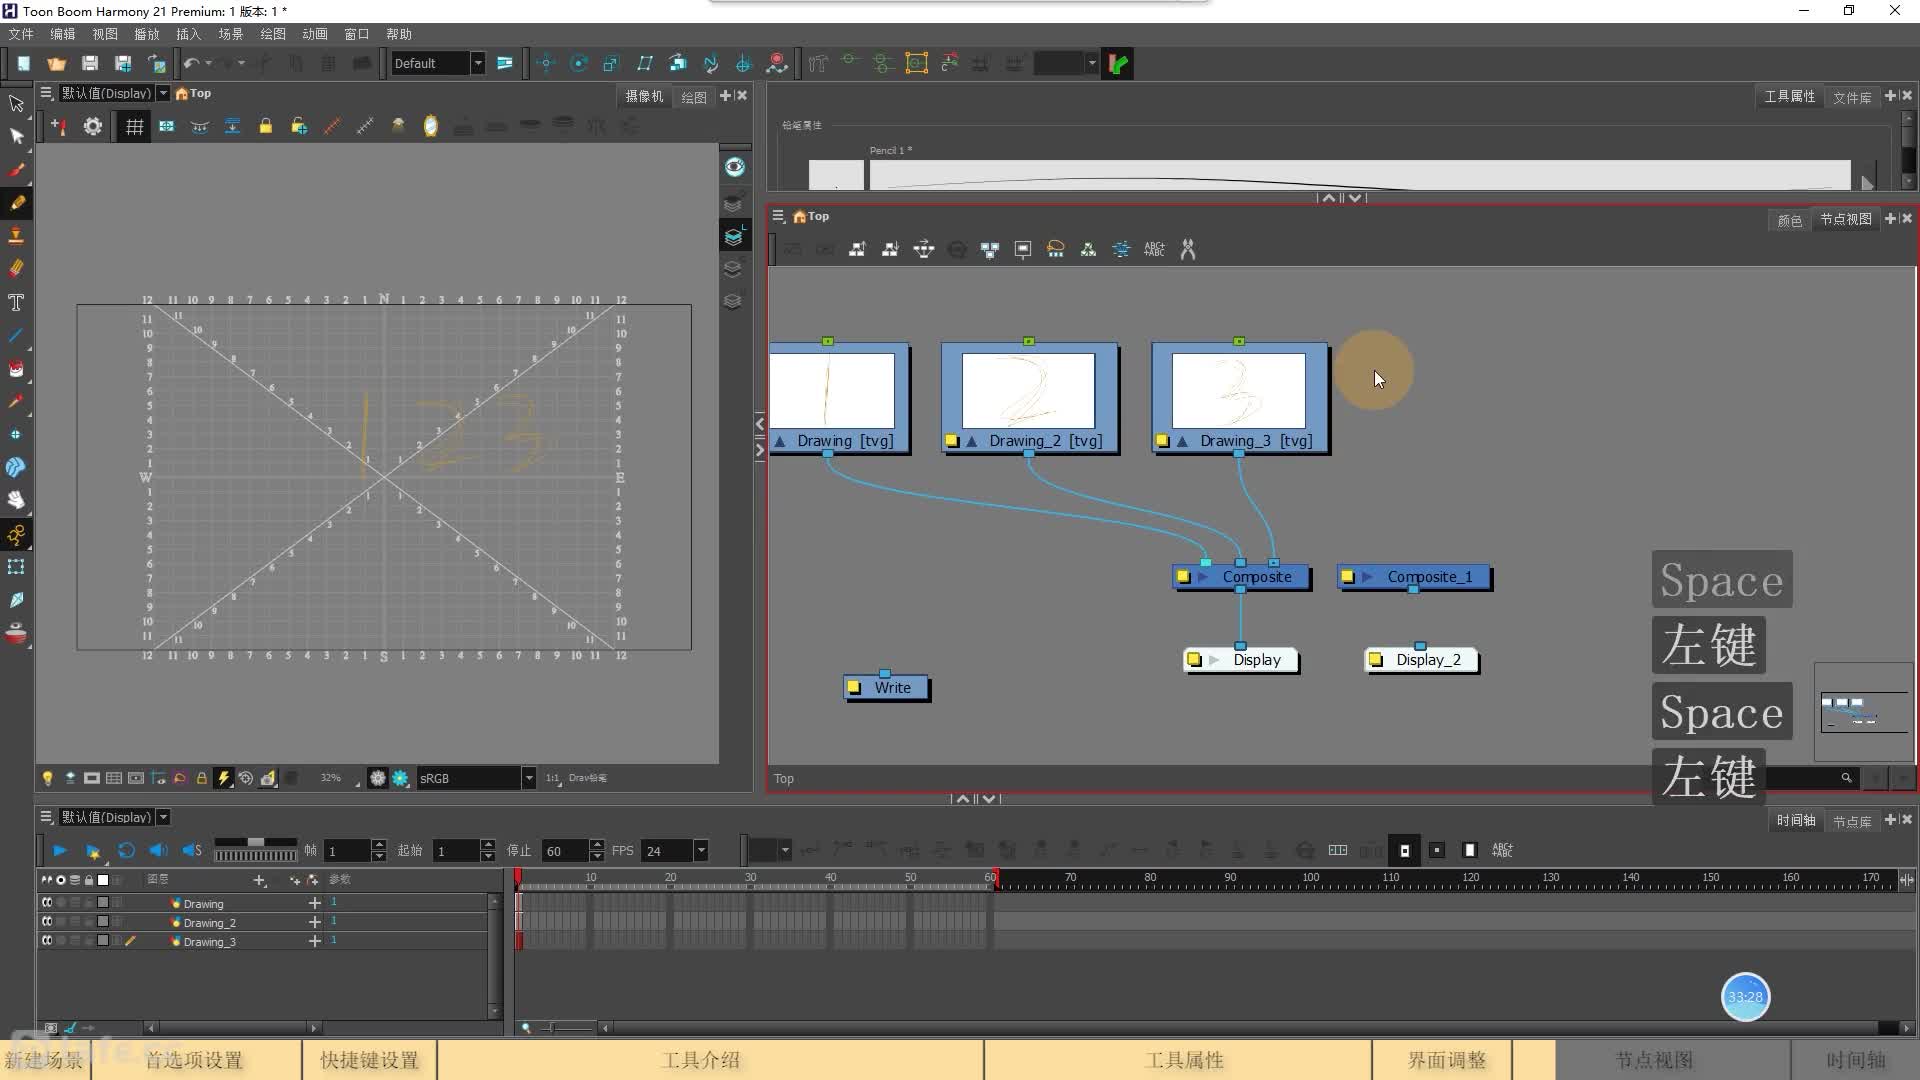Screen dimensions: 1920x1080
Task: Click the scissors cut icon in node view toolbar
Action: [x=1188, y=249]
